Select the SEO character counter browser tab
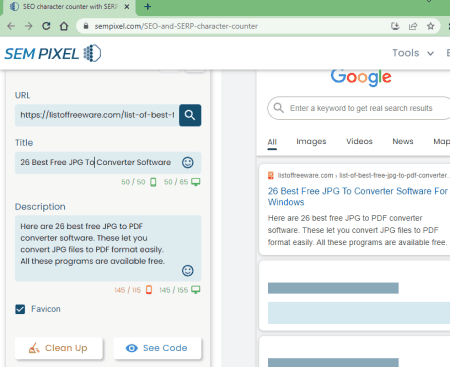The height and width of the screenshot is (367, 450). (x=69, y=7)
